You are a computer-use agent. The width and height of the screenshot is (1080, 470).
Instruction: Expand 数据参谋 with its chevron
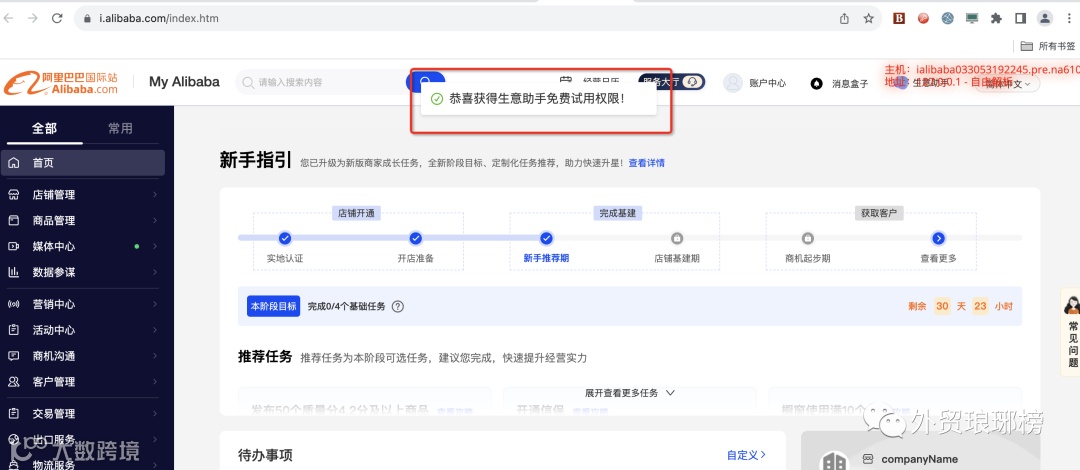(x=155, y=272)
